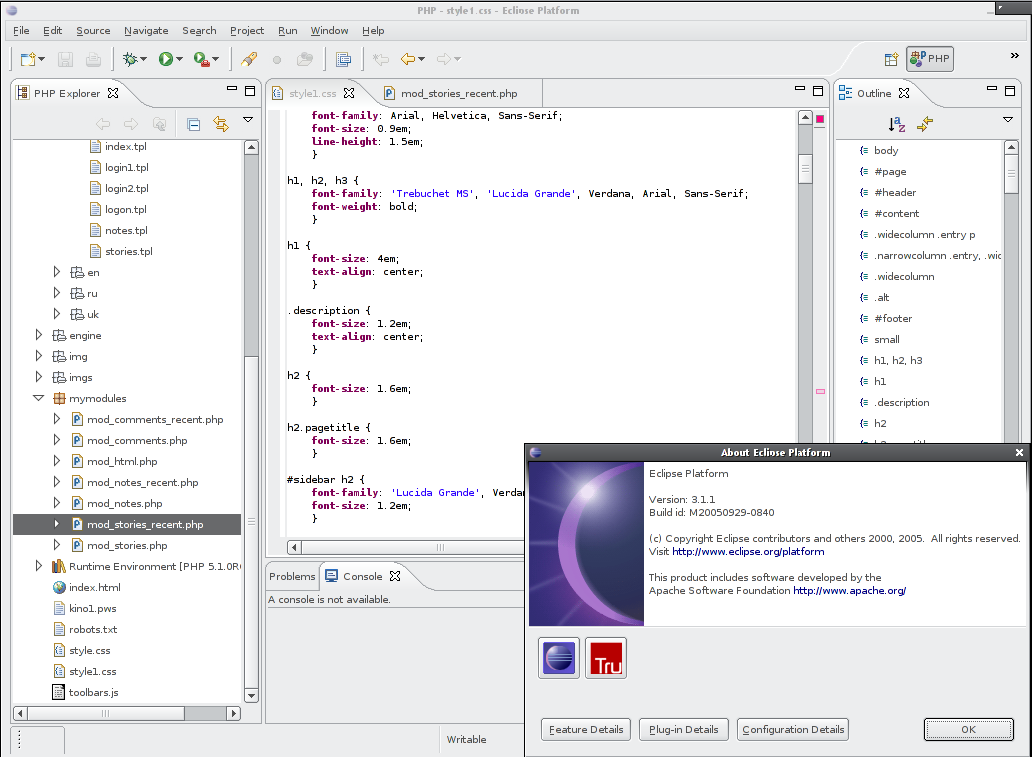
Task: Open the Project menu
Action: 247,30
